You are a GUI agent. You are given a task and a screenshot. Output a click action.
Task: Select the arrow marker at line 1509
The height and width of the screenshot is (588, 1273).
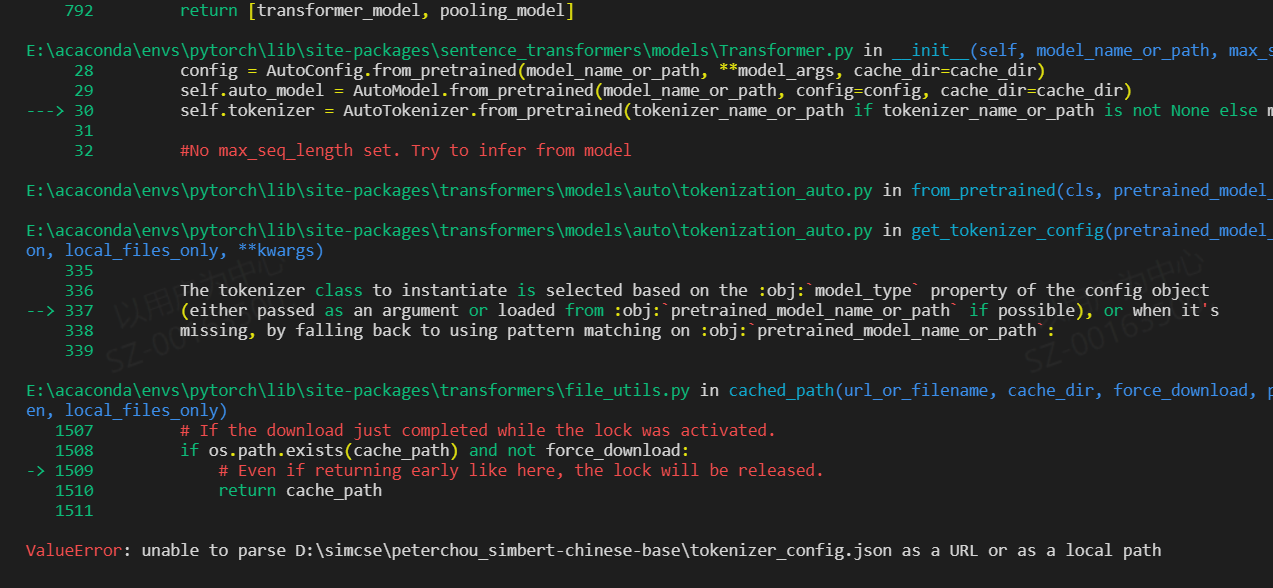[x=34, y=470]
